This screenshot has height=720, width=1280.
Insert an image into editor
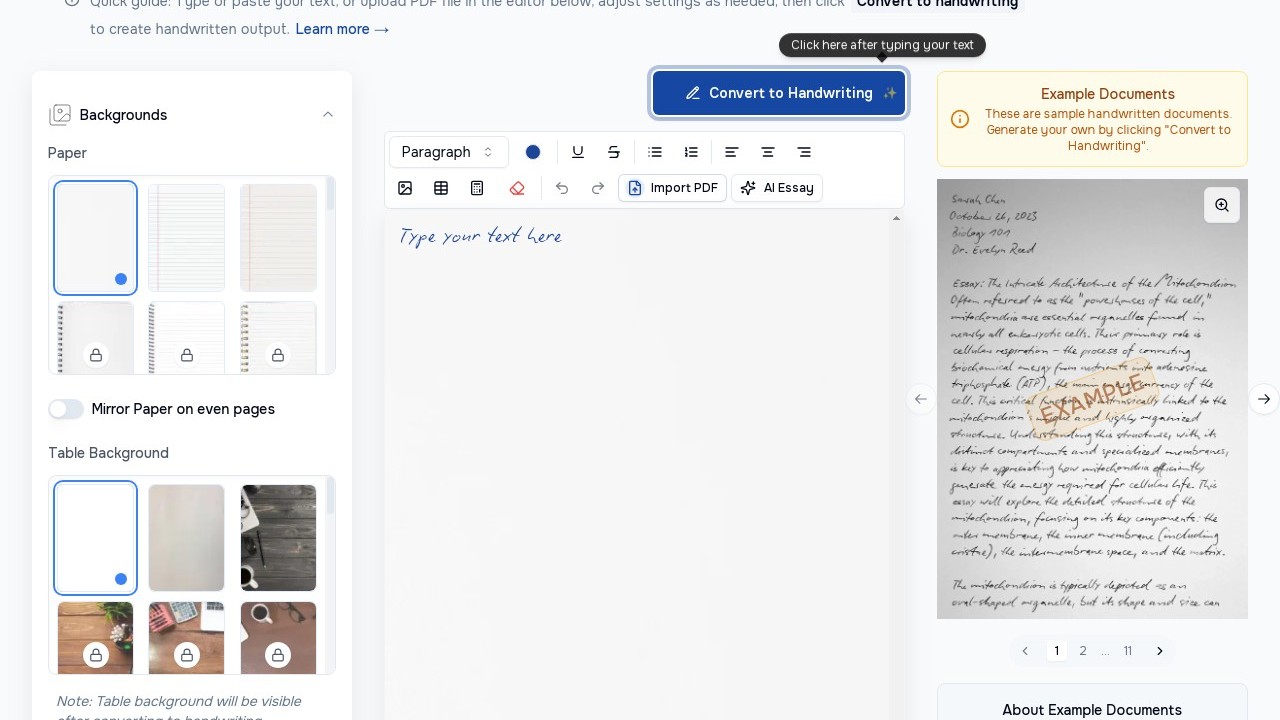coord(405,188)
